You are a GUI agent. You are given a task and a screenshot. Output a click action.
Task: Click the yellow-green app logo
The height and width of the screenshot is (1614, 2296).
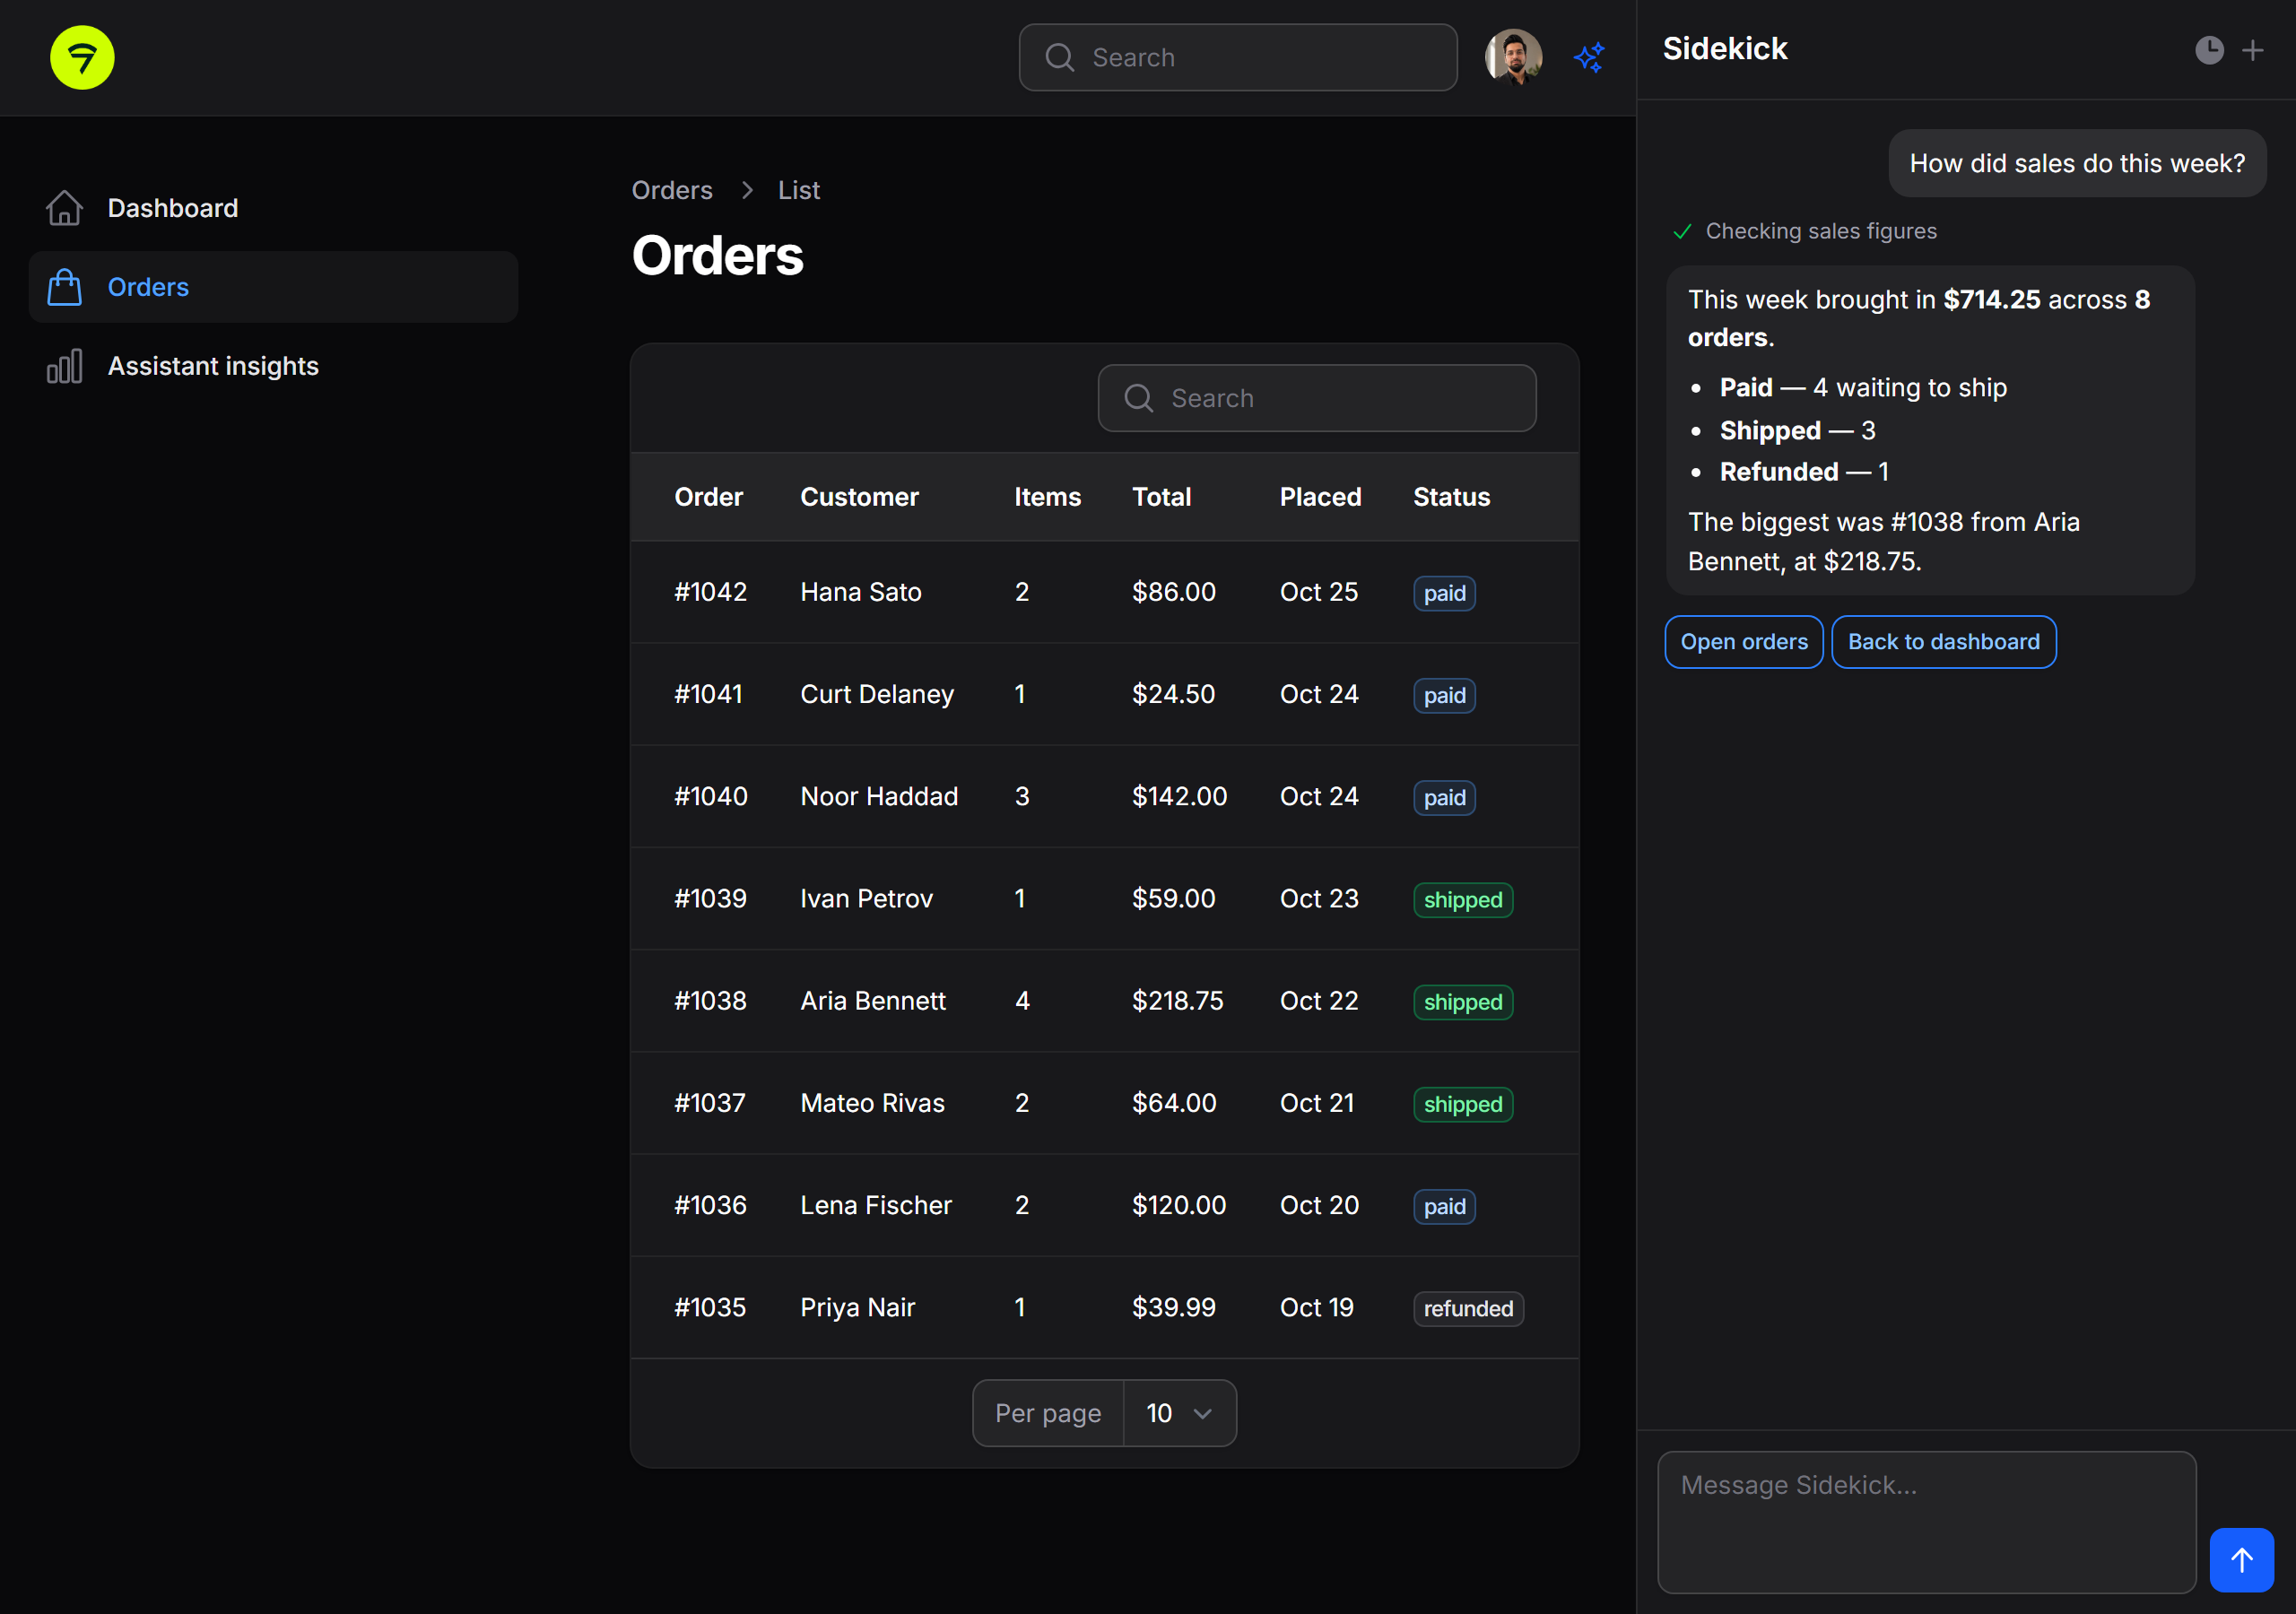pos(82,57)
